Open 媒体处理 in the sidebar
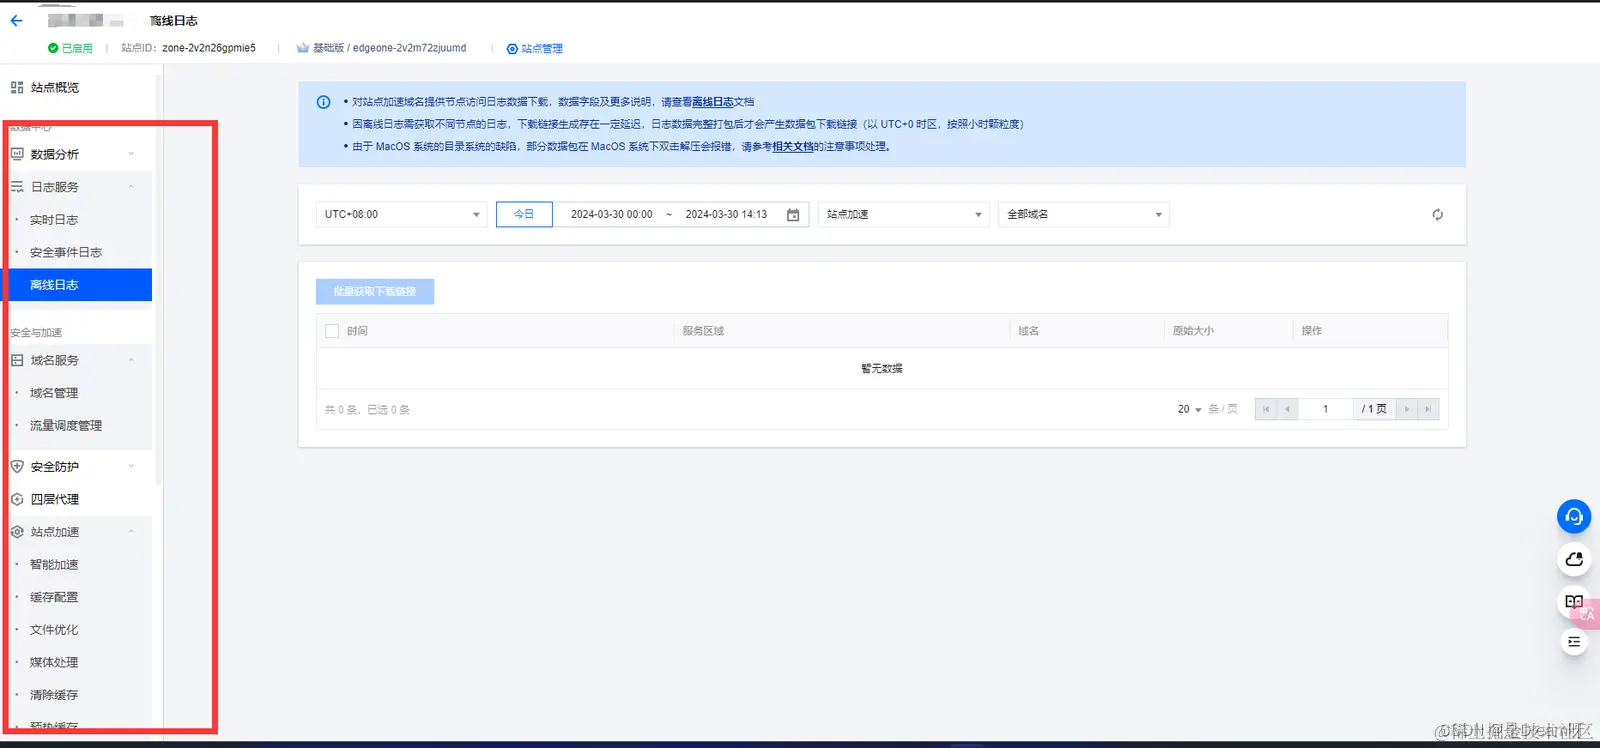This screenshot has width=1600, height=748. pos(54,663)
